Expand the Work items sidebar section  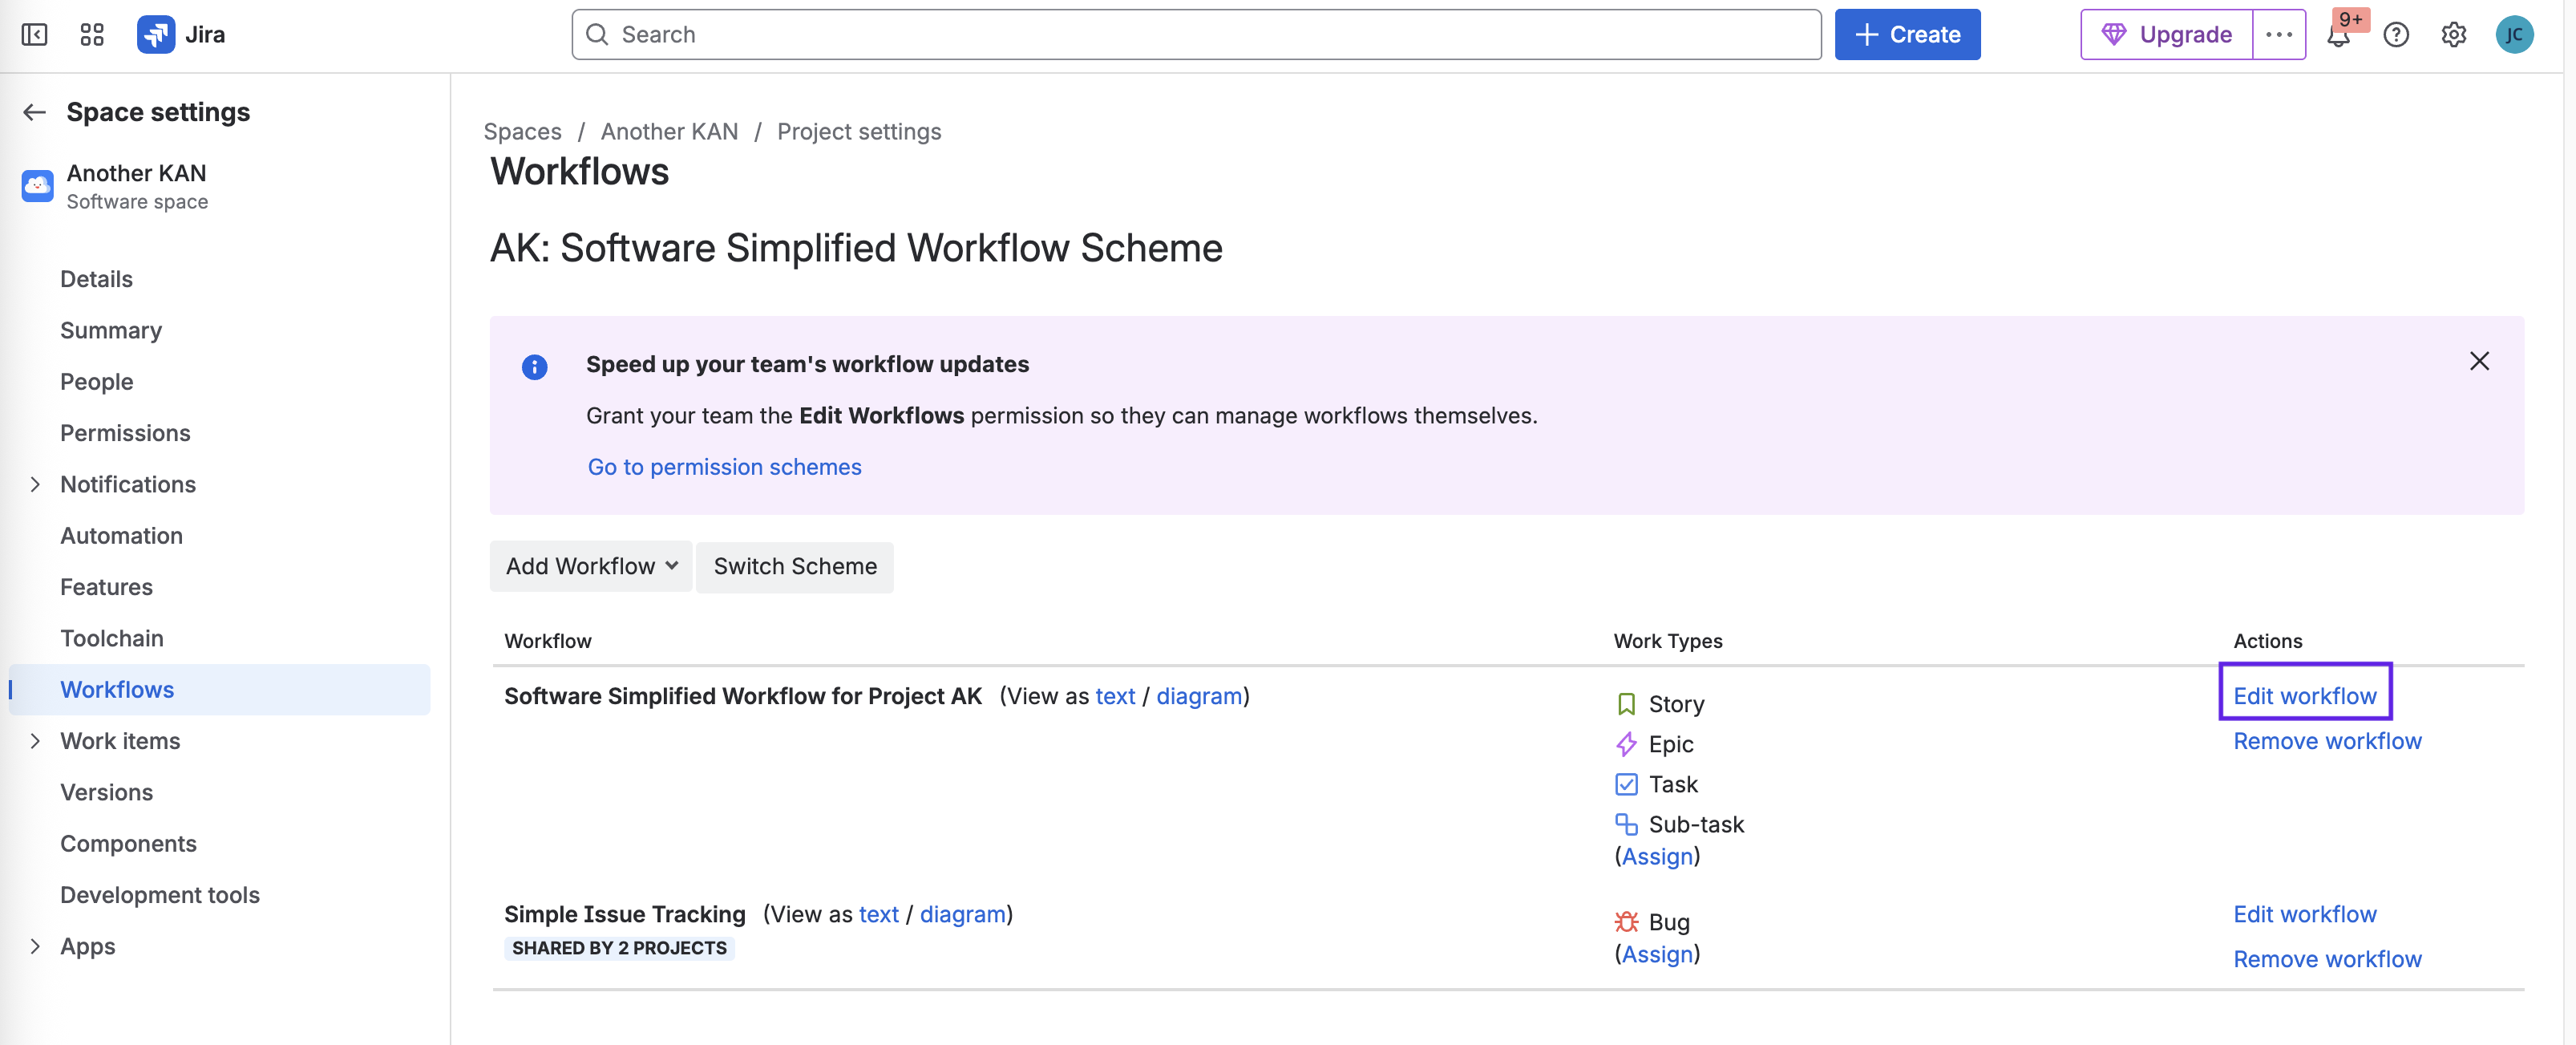[35, 741]
